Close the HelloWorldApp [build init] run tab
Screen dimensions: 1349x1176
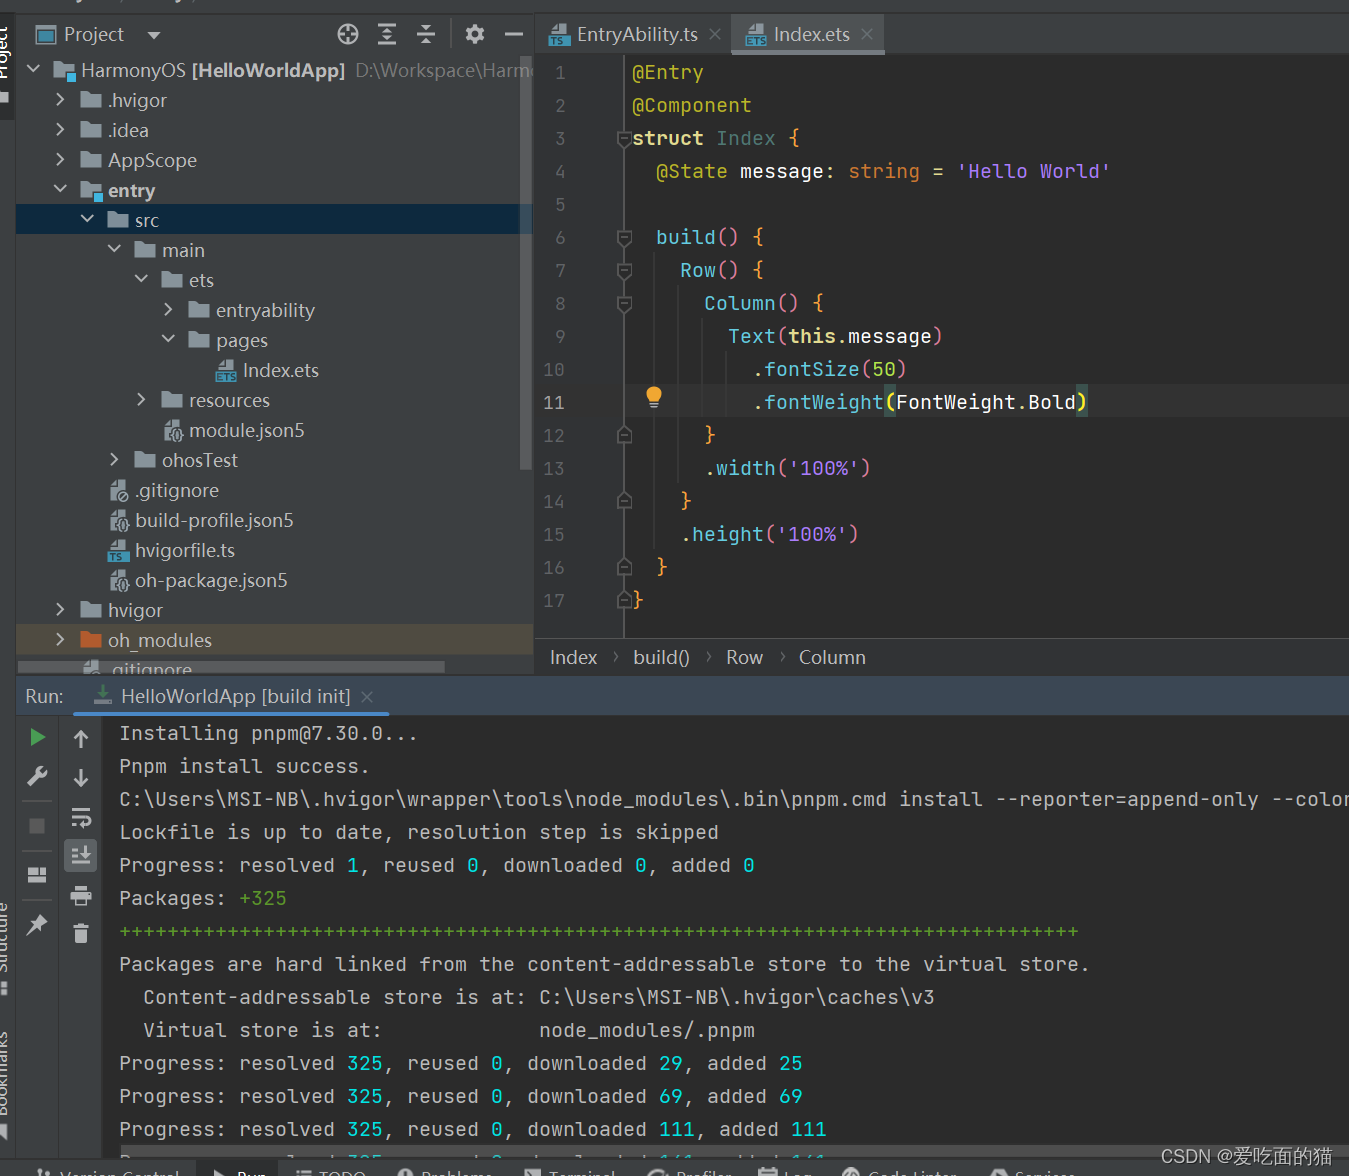367,697
